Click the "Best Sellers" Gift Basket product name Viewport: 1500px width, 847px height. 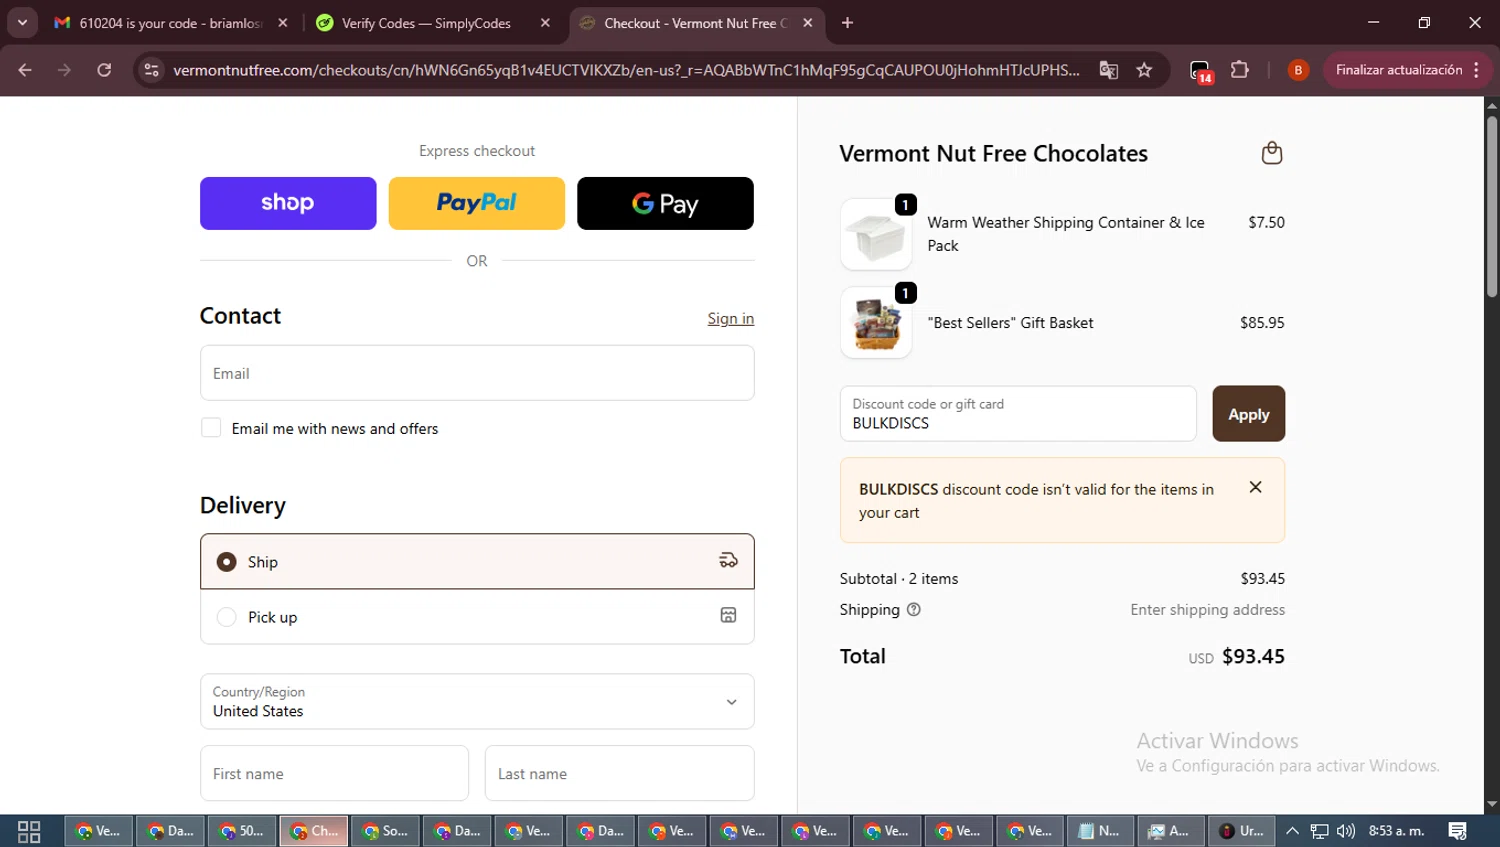[1010, 323]
